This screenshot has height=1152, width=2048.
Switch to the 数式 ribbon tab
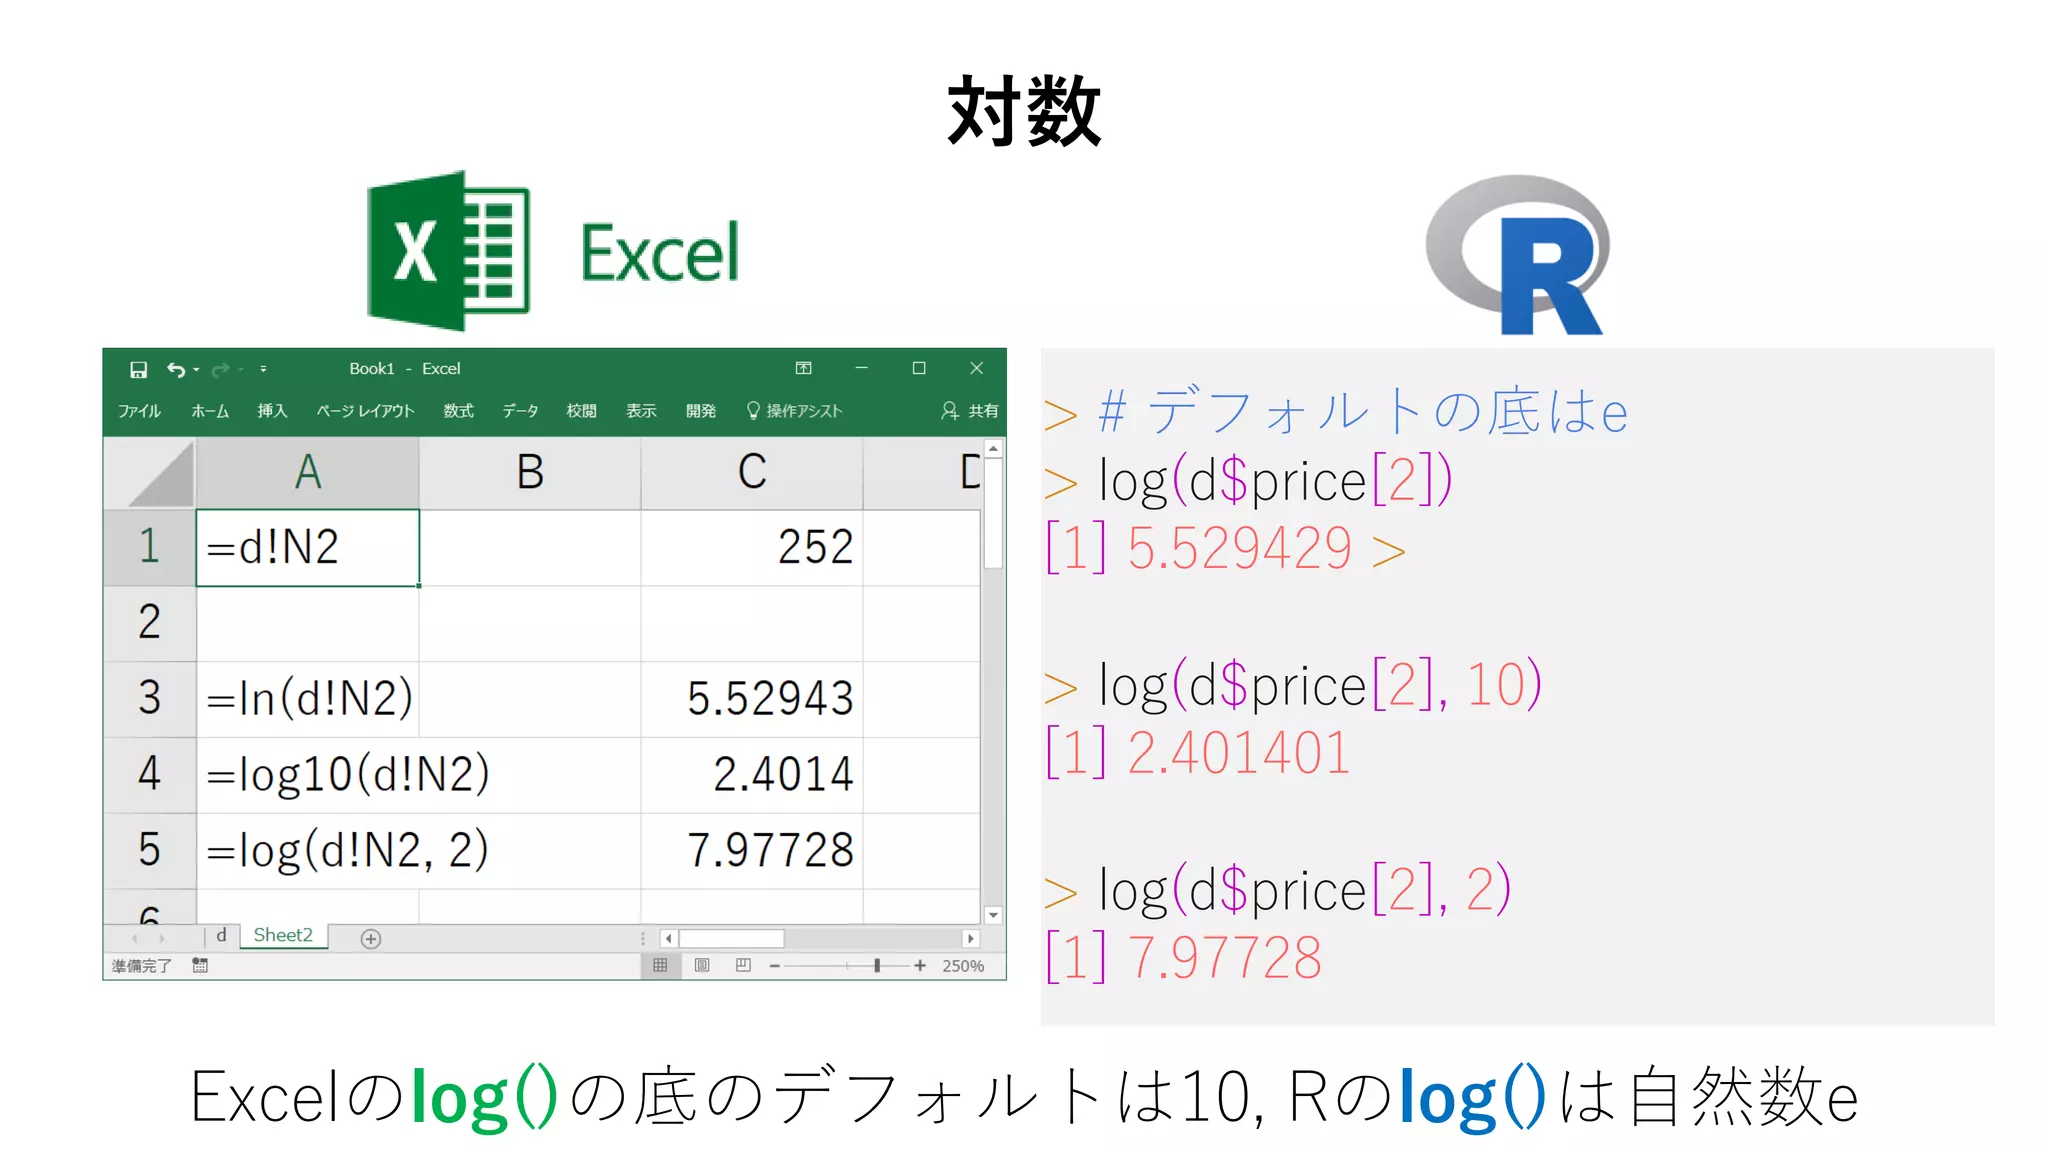click(459, 411)
